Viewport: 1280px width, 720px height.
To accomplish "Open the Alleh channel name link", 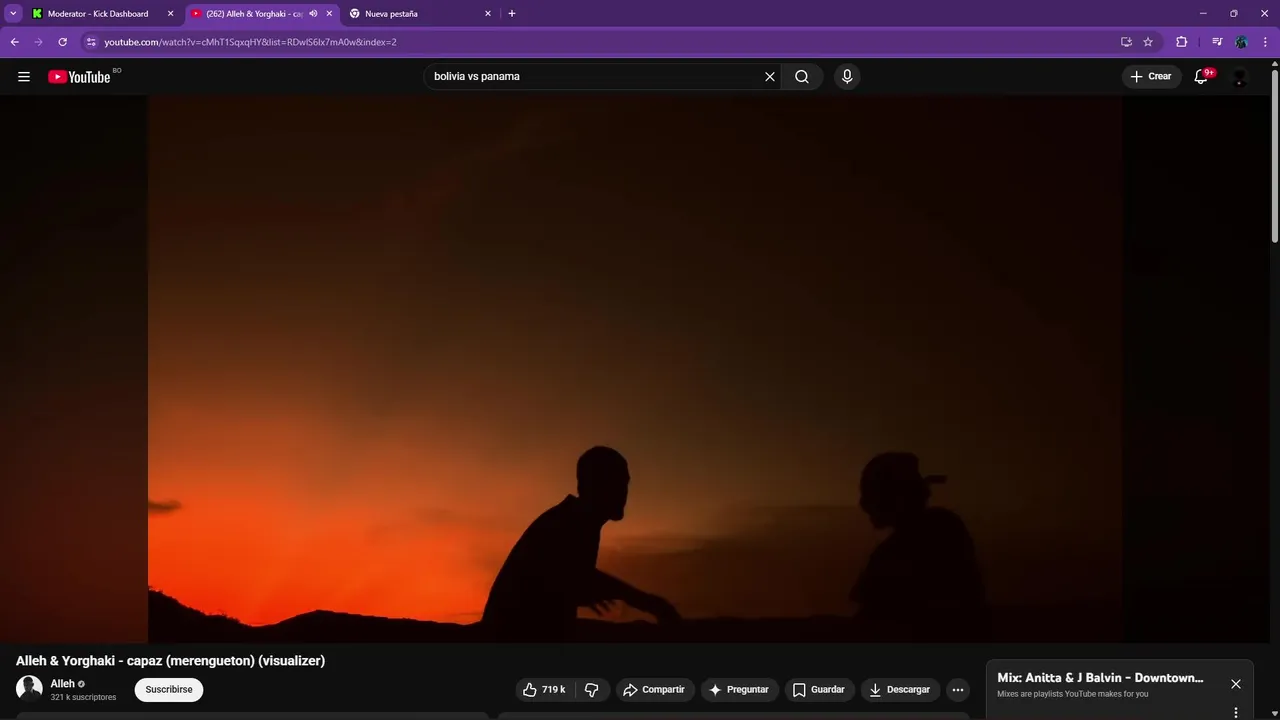I will (x=63, y=684).
